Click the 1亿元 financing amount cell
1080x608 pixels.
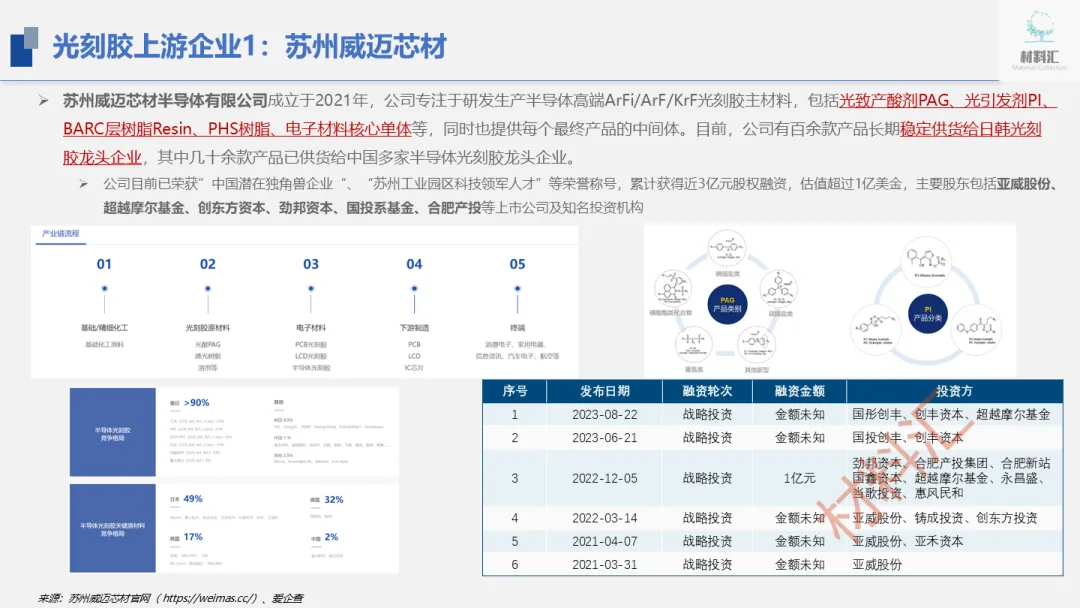click(x=800, y=478)
